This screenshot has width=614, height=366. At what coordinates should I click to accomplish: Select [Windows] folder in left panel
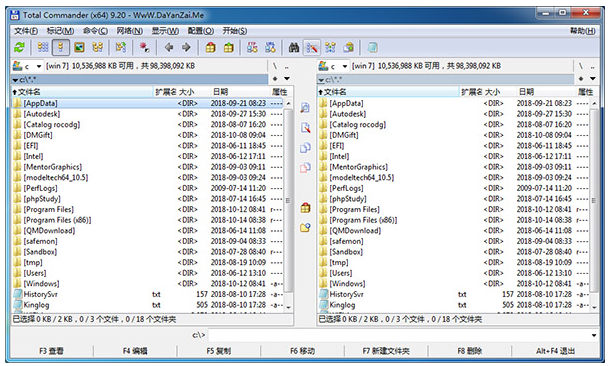tap(147, 283)
